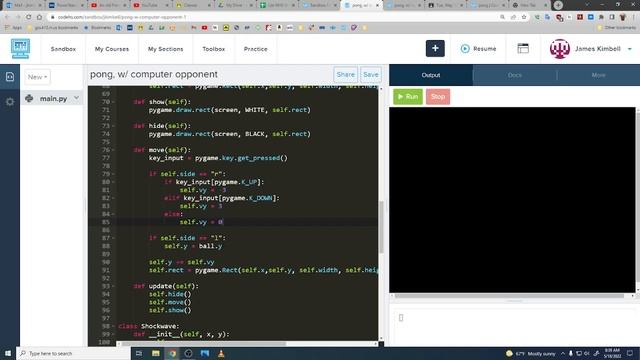Click the taskbar search box
The image size is (640, 360).
point(73,353)
